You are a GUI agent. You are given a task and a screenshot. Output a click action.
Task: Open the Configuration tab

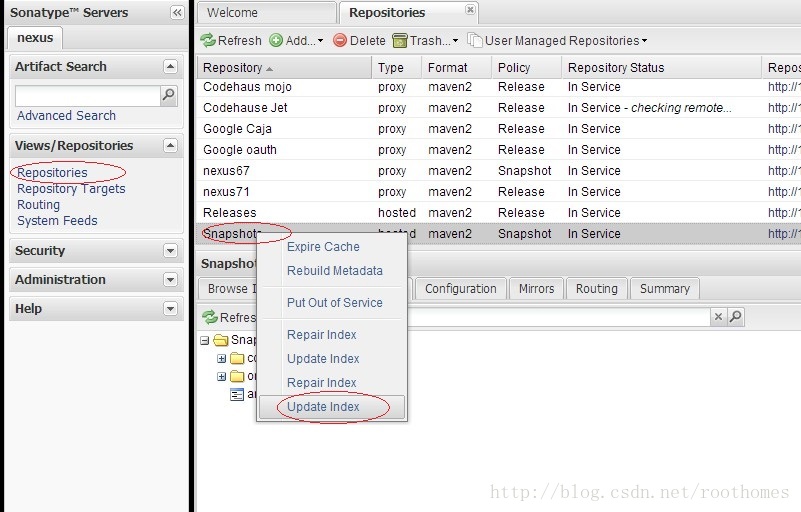point(460,289)
